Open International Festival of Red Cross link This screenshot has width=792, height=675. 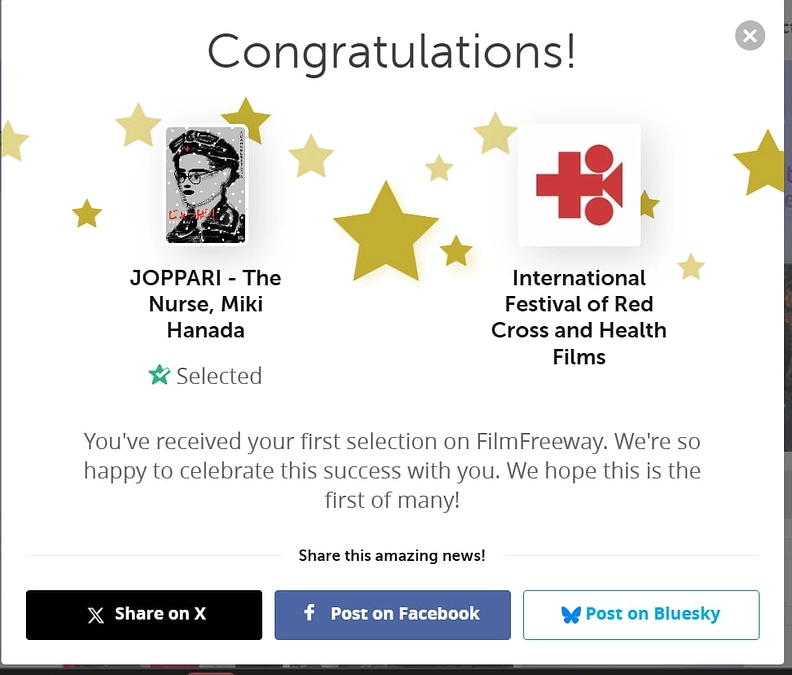coord(578,316)
